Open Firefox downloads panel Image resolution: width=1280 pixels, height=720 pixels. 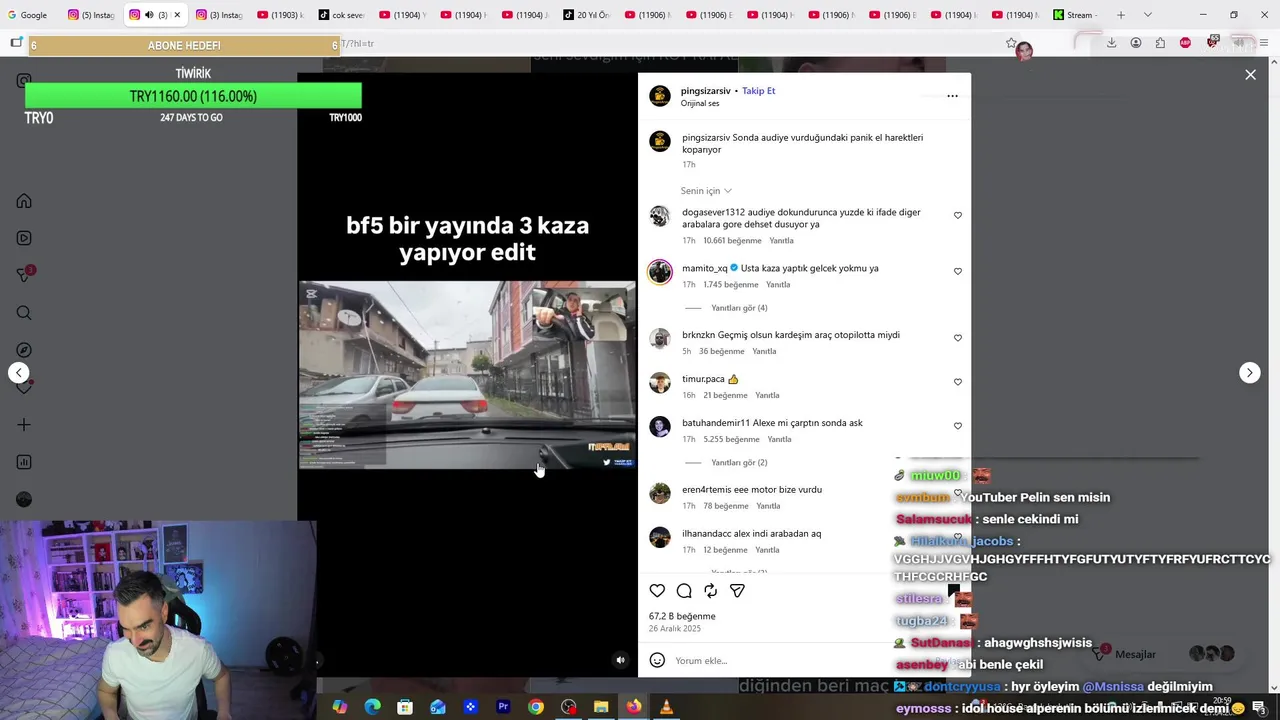(x=1111, y=43)
